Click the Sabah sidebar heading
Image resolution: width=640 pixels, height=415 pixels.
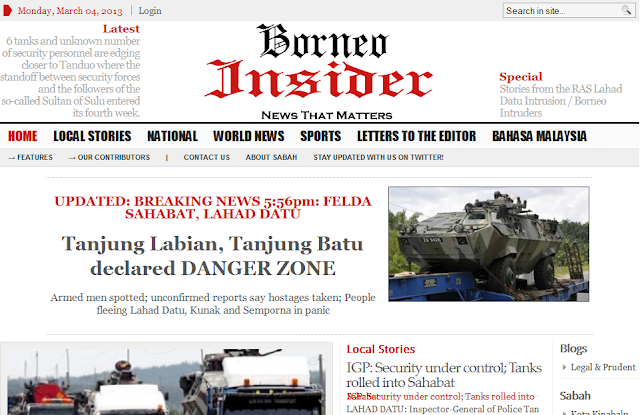[575, 396]
